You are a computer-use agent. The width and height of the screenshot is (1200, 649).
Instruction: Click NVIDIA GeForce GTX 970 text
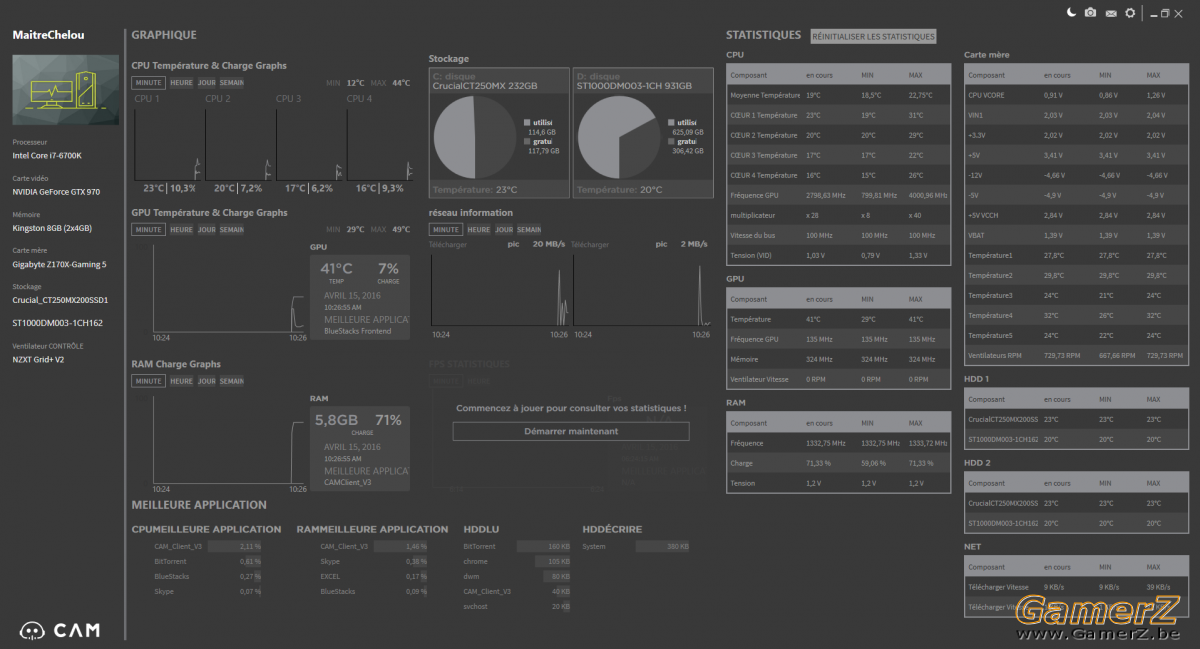[56, 191]
